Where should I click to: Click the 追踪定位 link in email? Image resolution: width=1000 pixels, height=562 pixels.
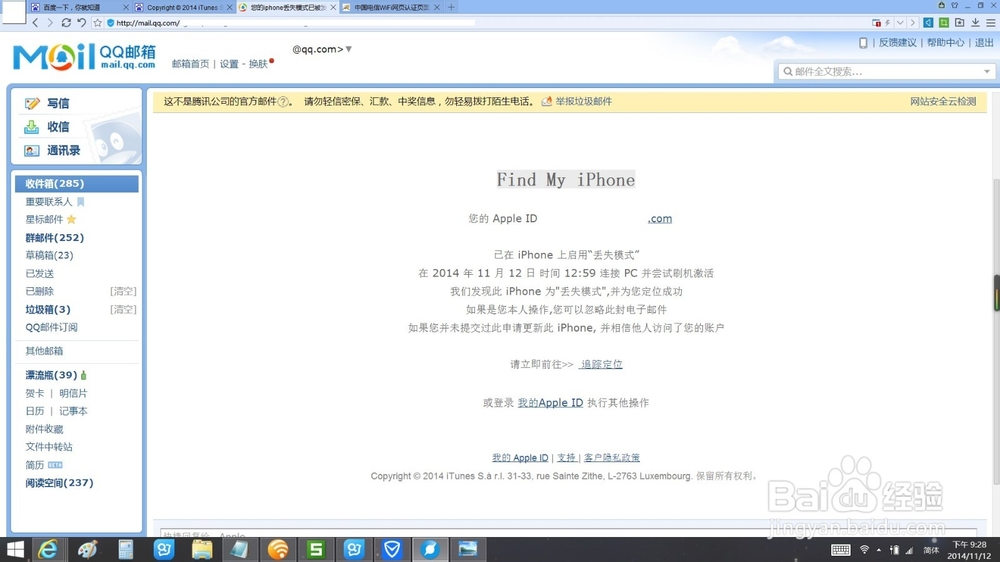click(x=601, y=364)
